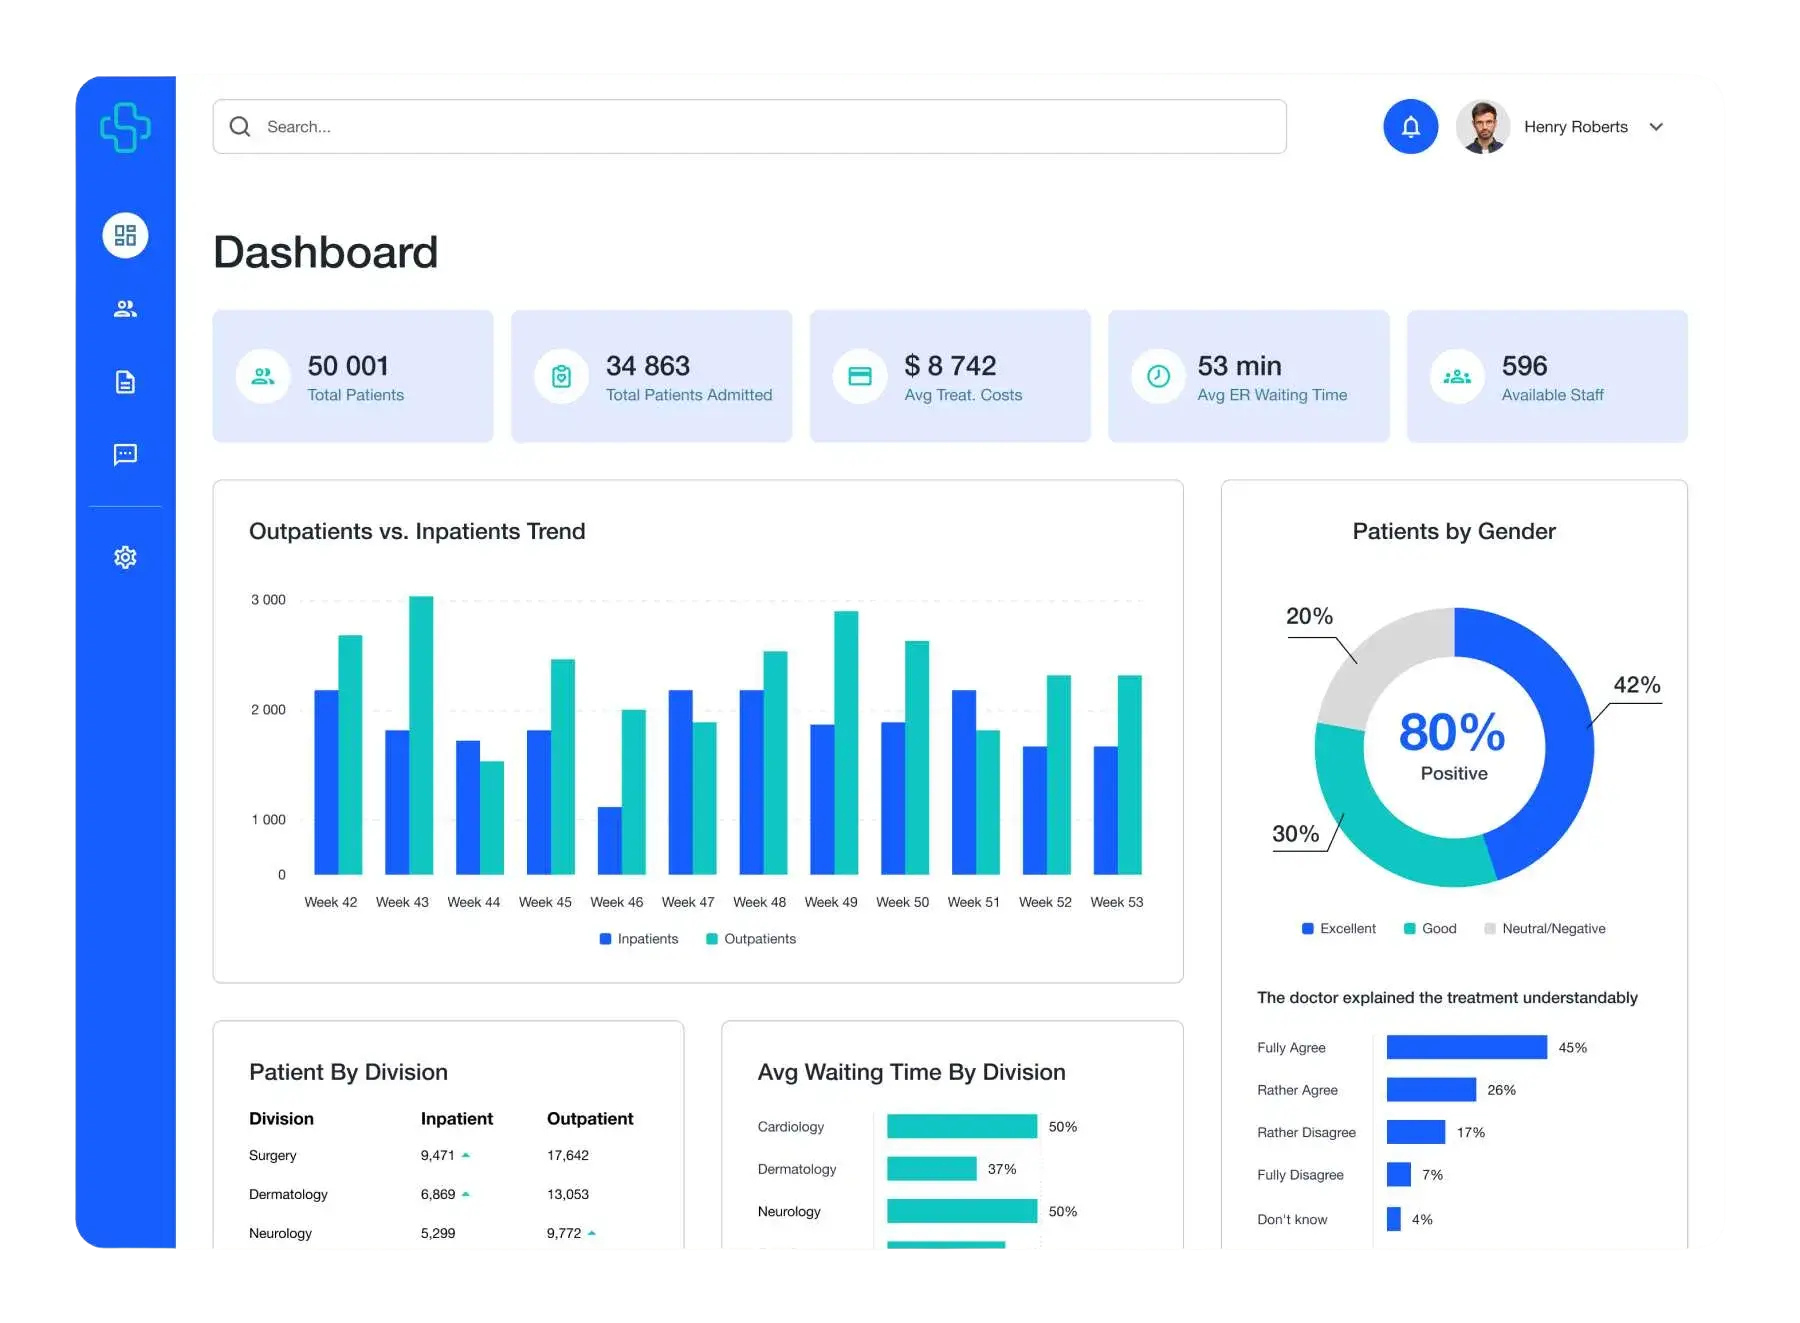Click up arrow beside 6,869
The height and width of the screenshot is (1323, 1800).
[x=465, y=1194]
